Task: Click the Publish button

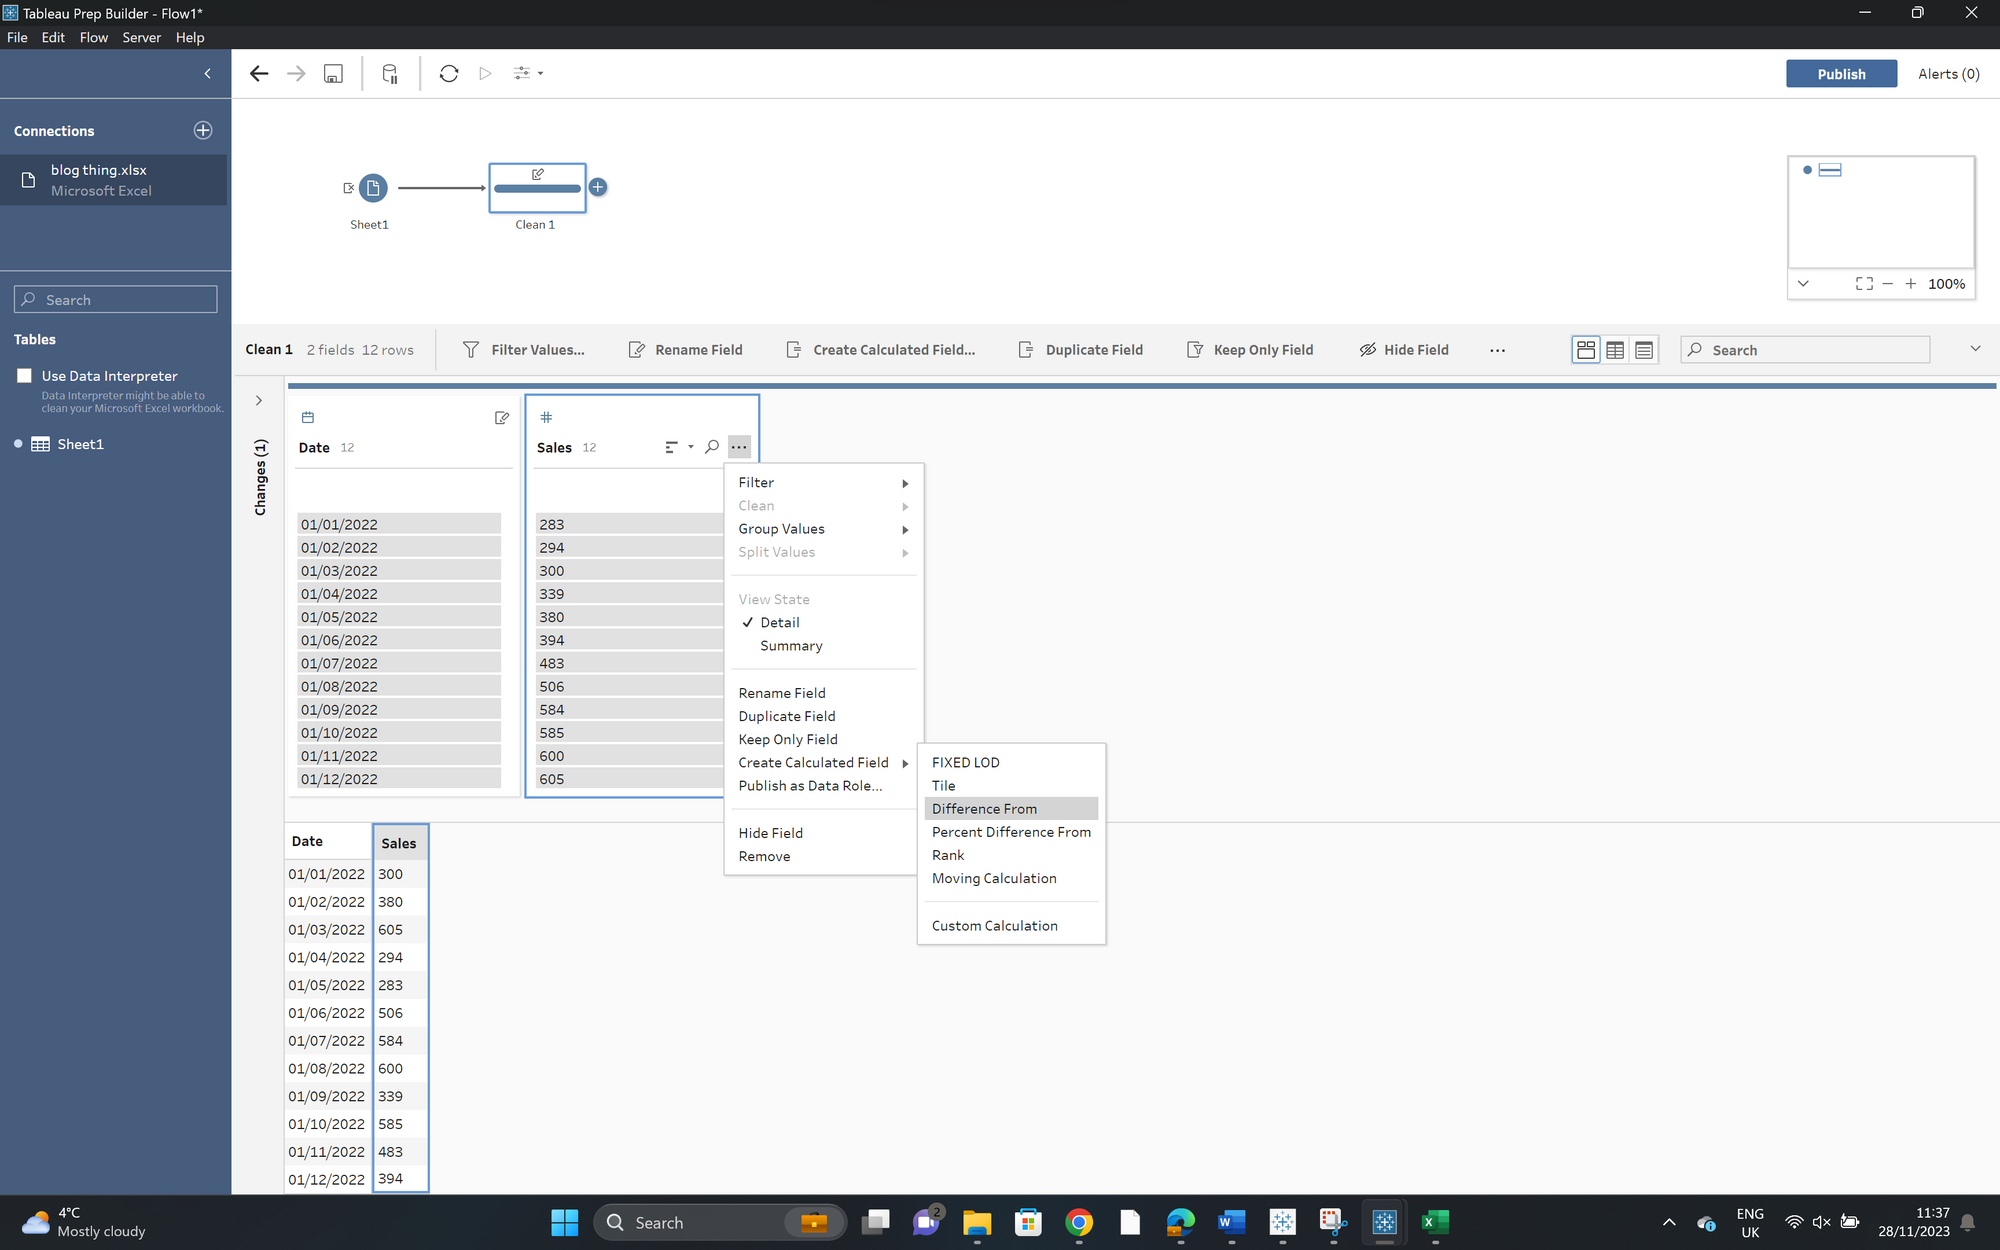Action: click(x=1840, y=74)
